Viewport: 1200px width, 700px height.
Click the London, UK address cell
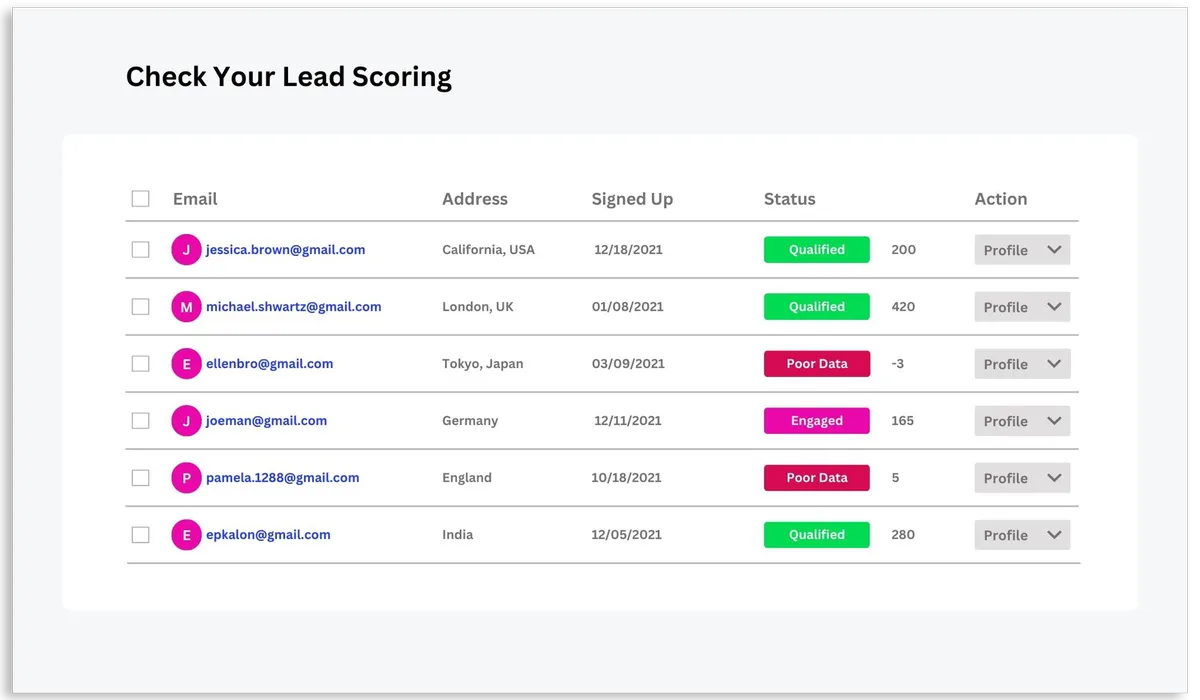click(478, 307)
